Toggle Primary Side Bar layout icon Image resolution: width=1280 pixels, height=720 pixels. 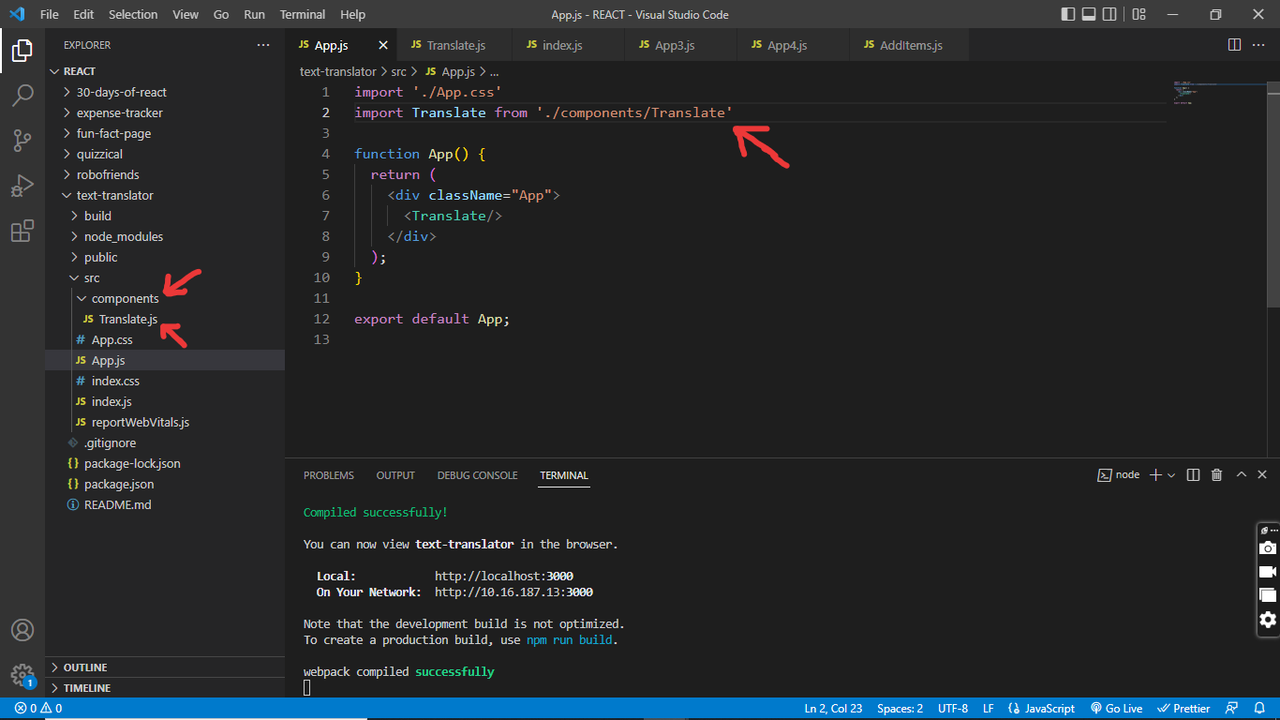pos(1069,14)
